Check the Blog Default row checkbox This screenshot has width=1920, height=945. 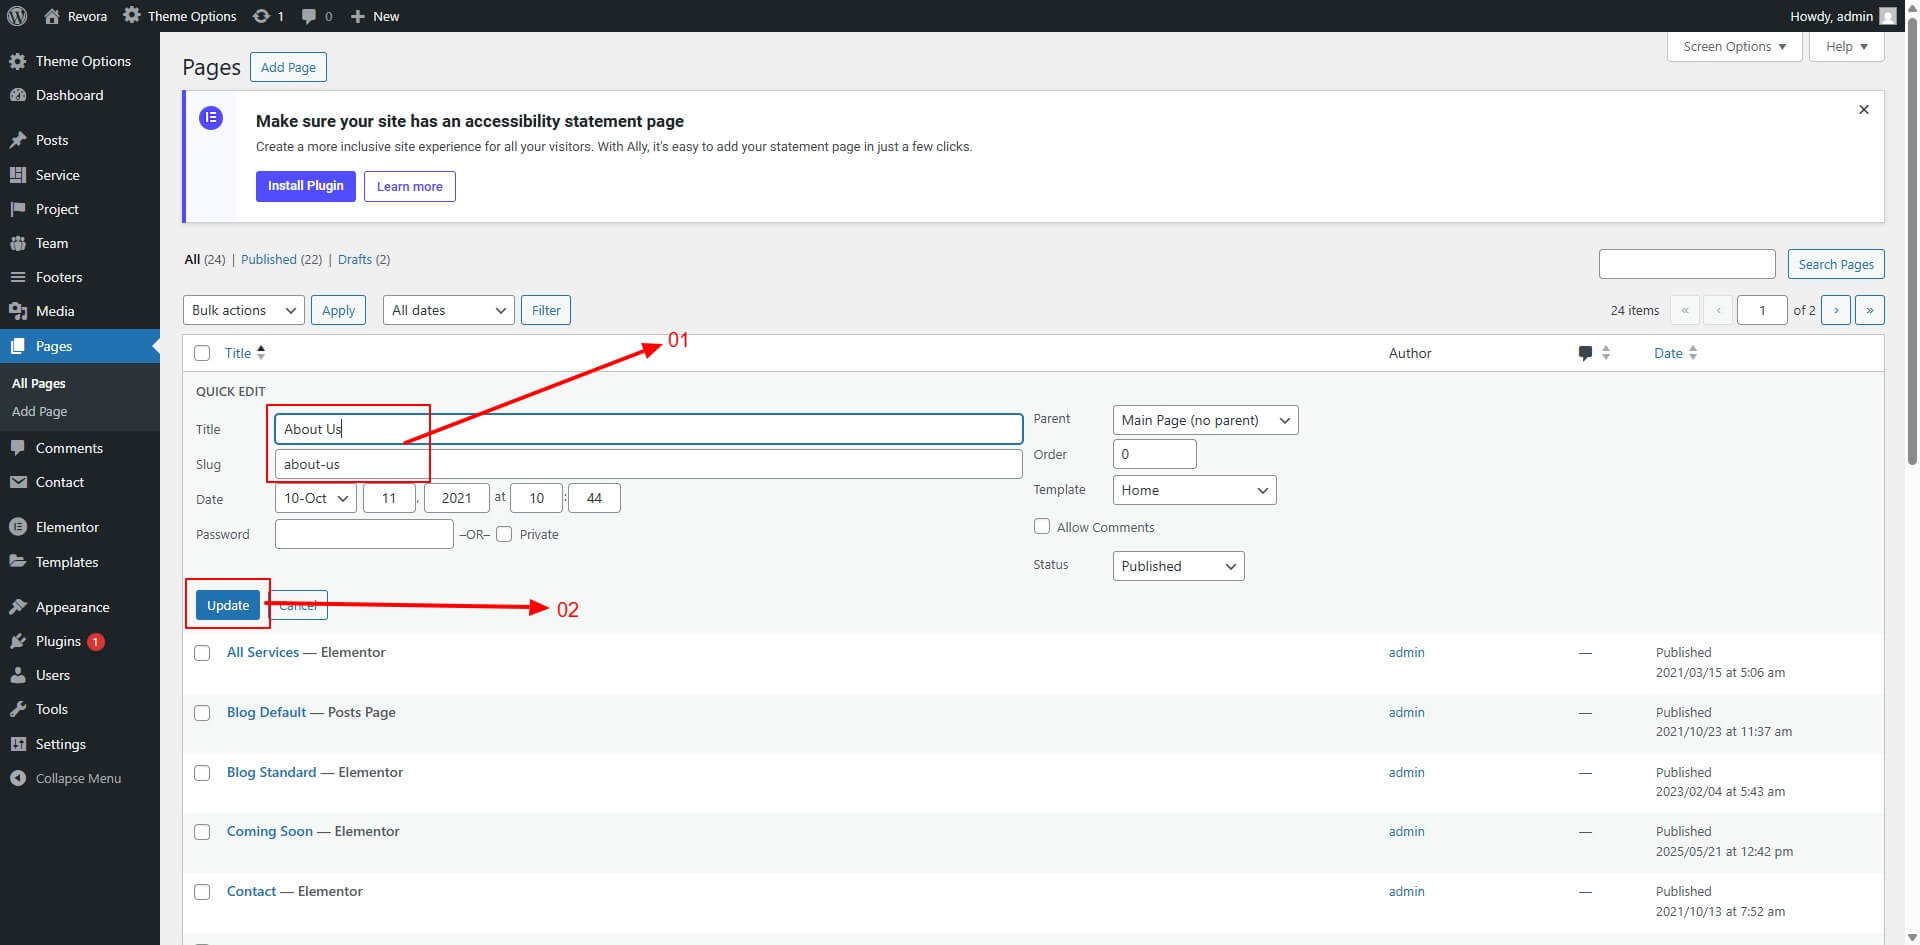tap(202, 713)
